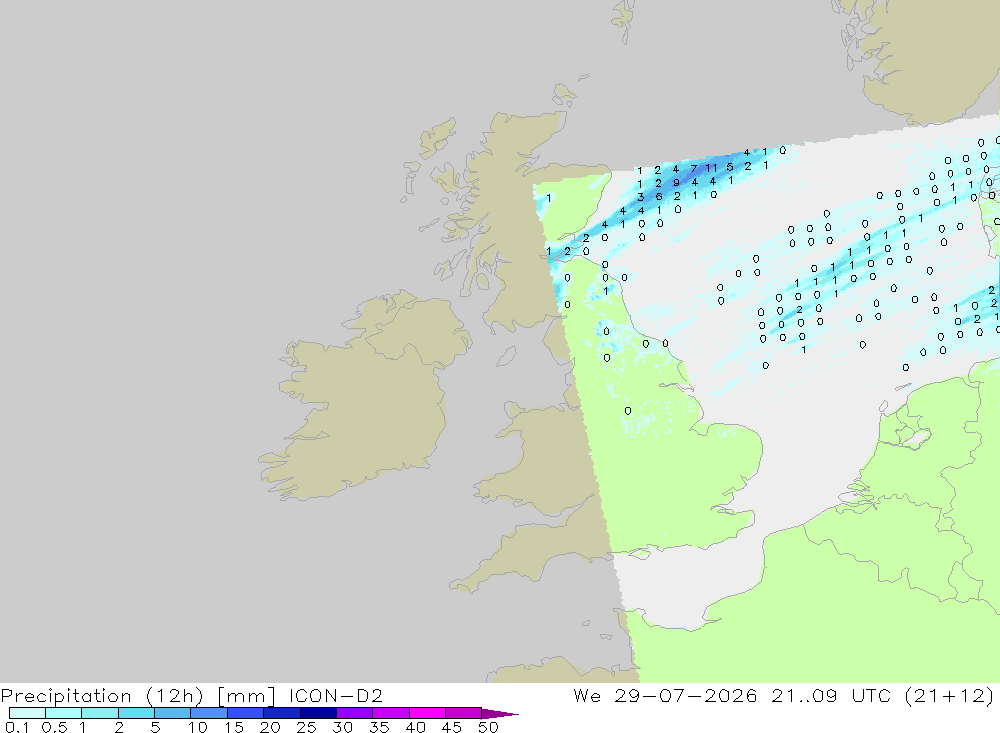Click the 40–45 mm magenta legend swatch
1000x733 pixels.
tap(427, 713)
